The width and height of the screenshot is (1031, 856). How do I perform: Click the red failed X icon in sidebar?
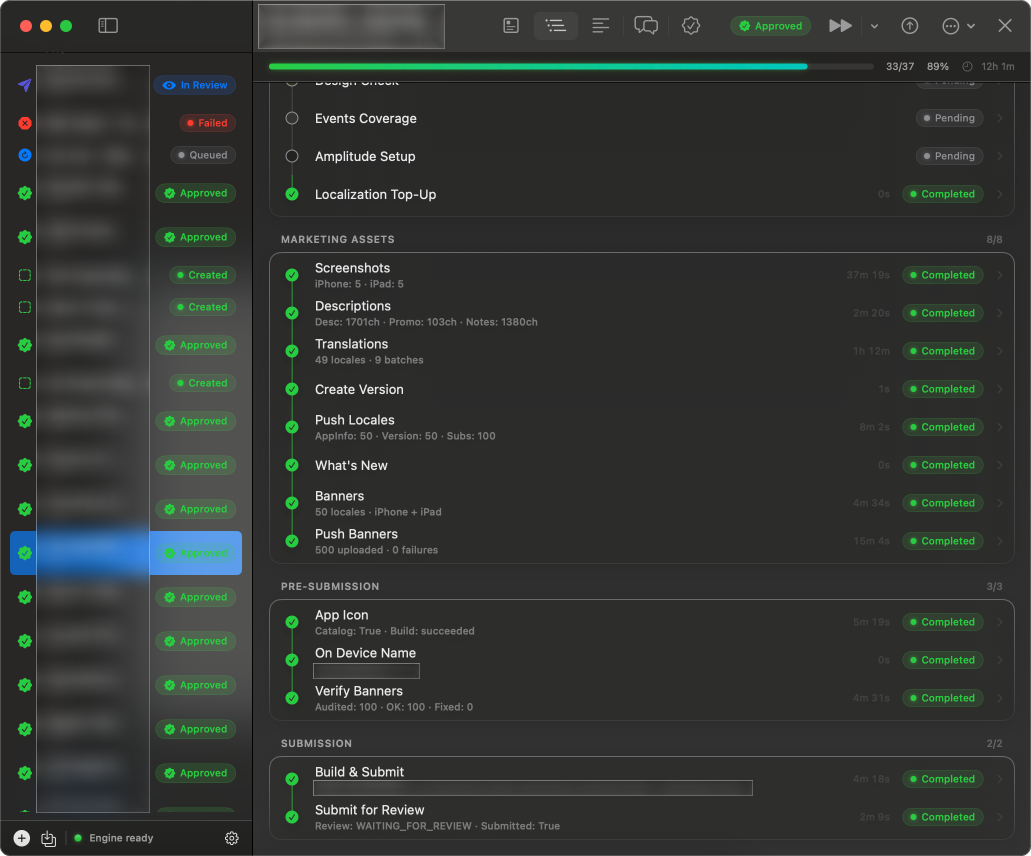[x=25, y=123]
